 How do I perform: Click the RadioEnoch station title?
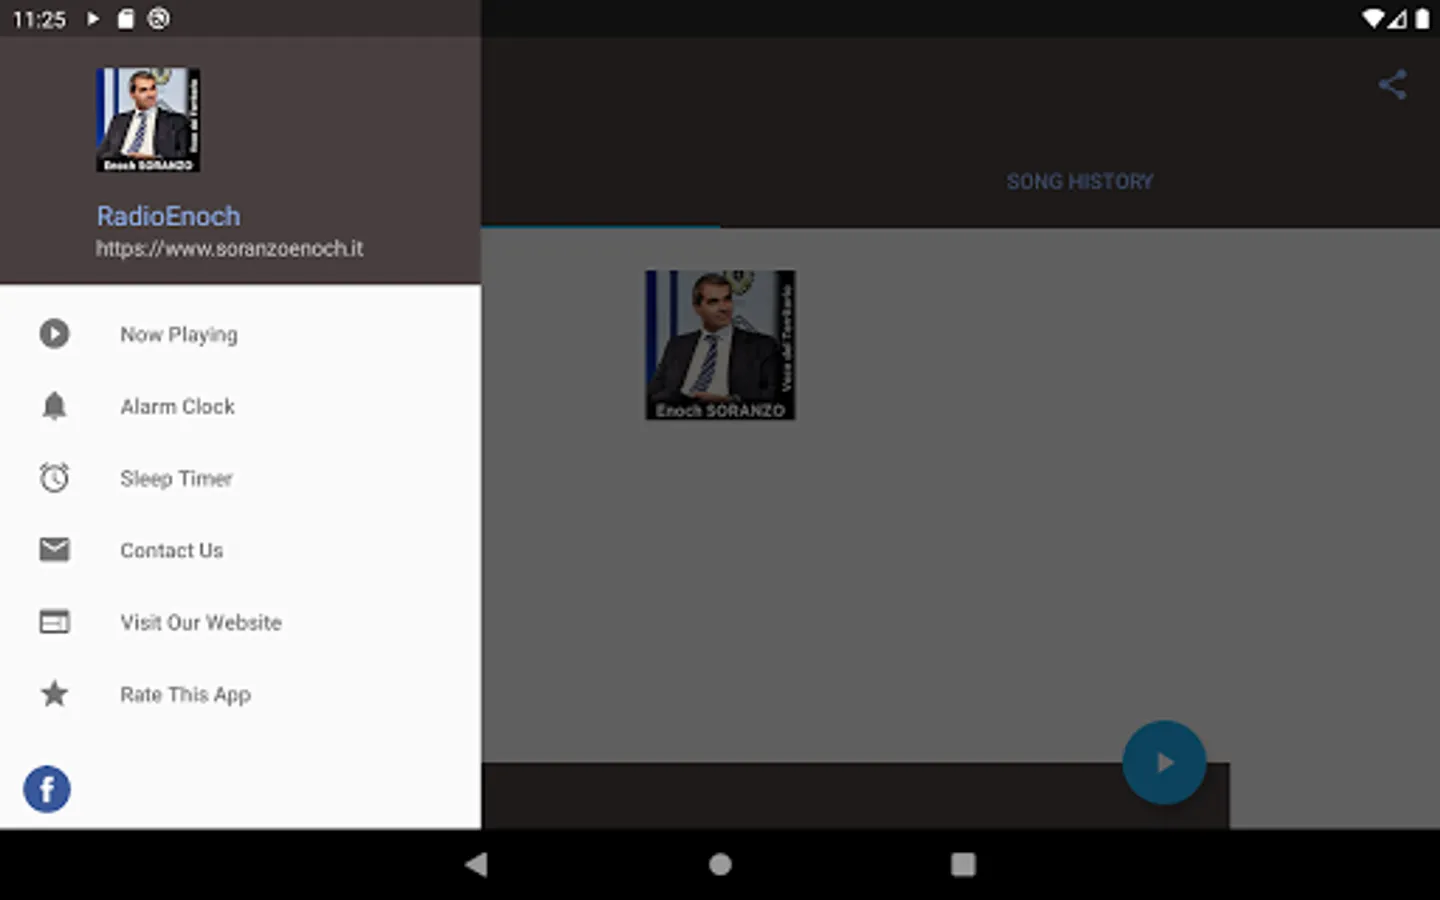tap(168, 216)
